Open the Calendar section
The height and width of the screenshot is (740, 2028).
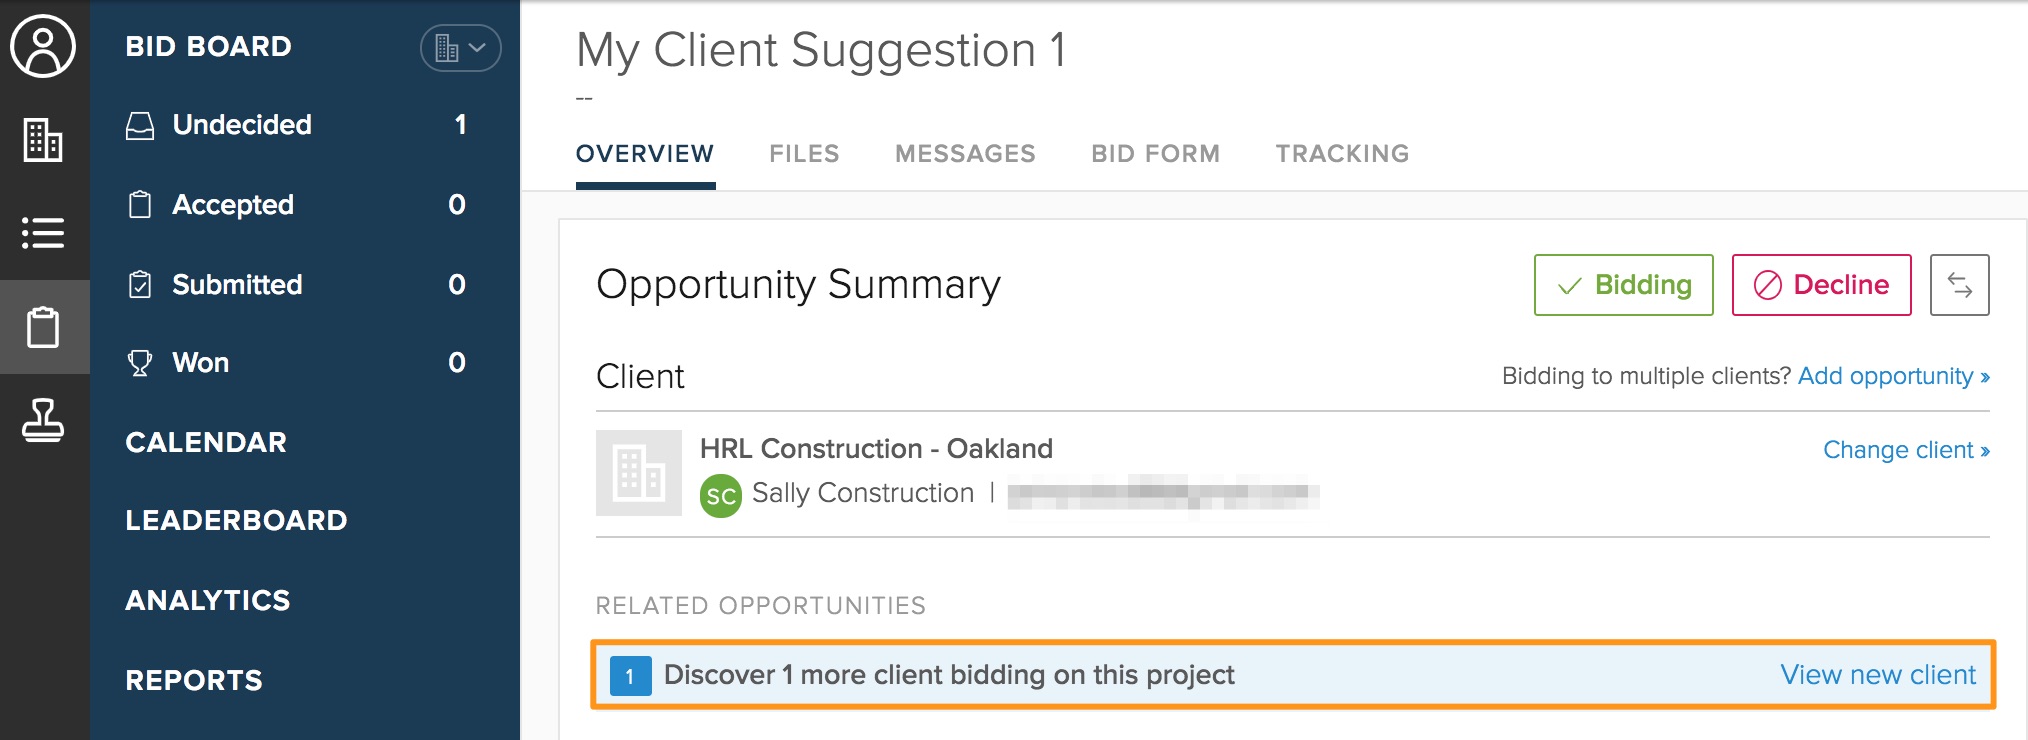point(206,442)
